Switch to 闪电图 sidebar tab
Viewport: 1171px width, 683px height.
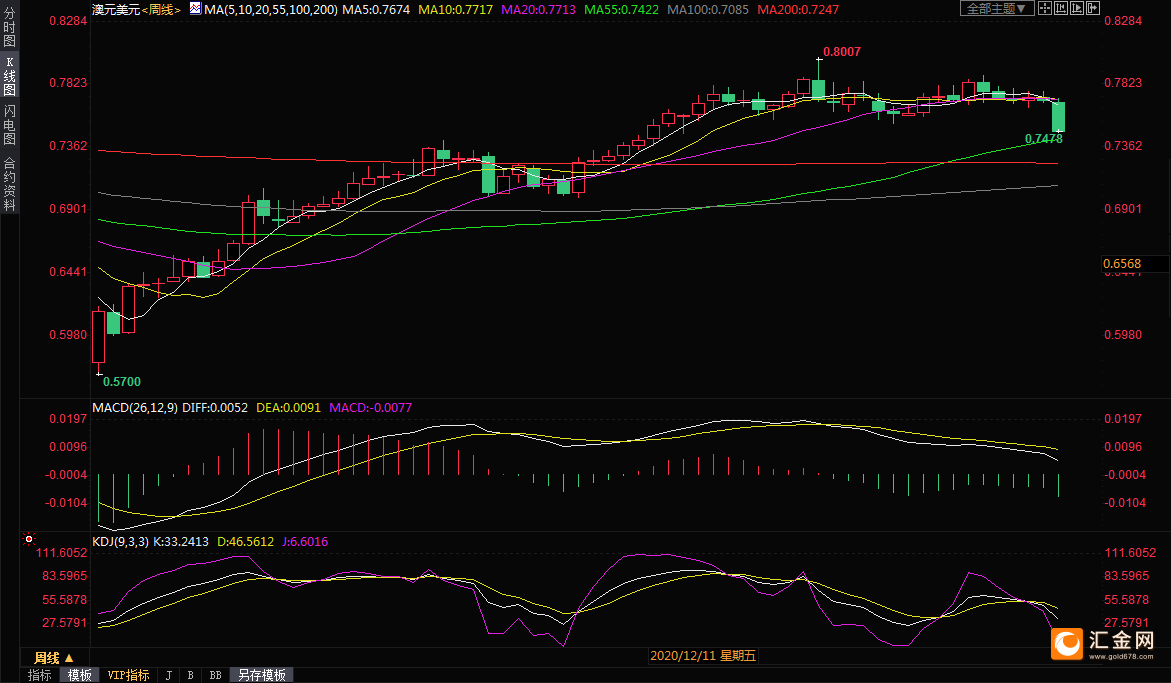point(9,124)
